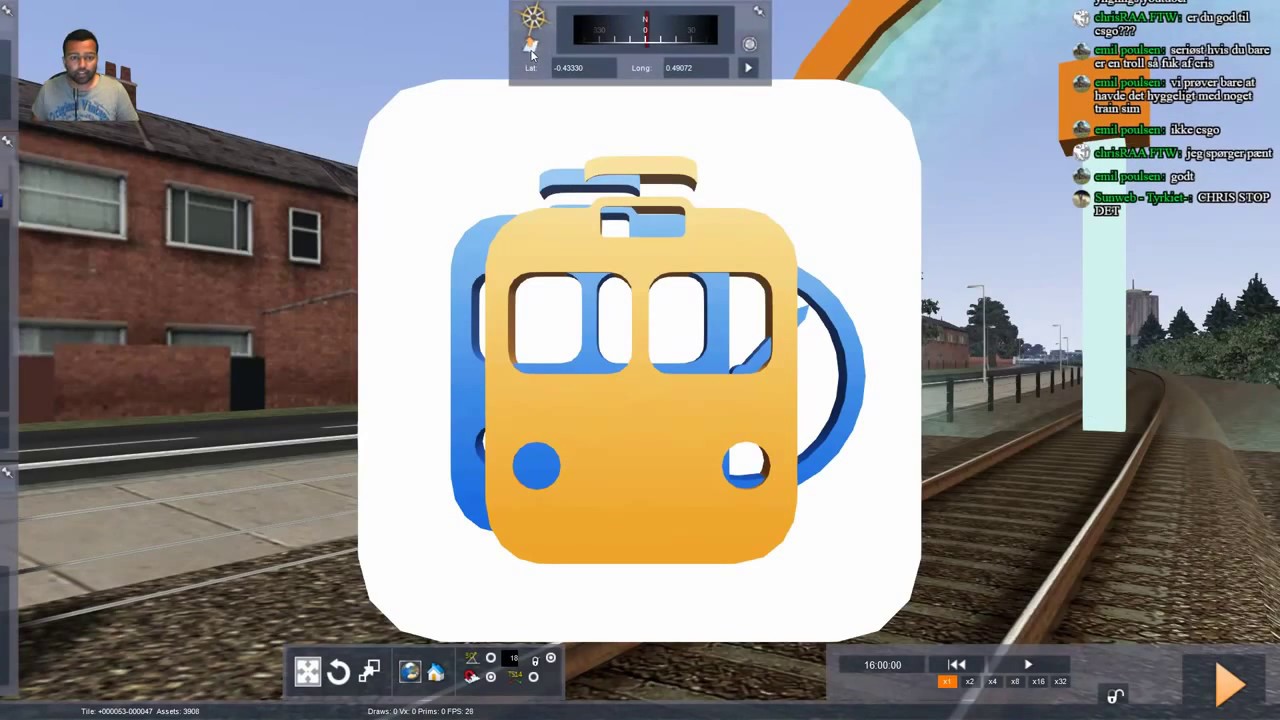Viewport: 1280px width, 720px height.
Task: Click the globe world view icon
Action: (409, 672)
